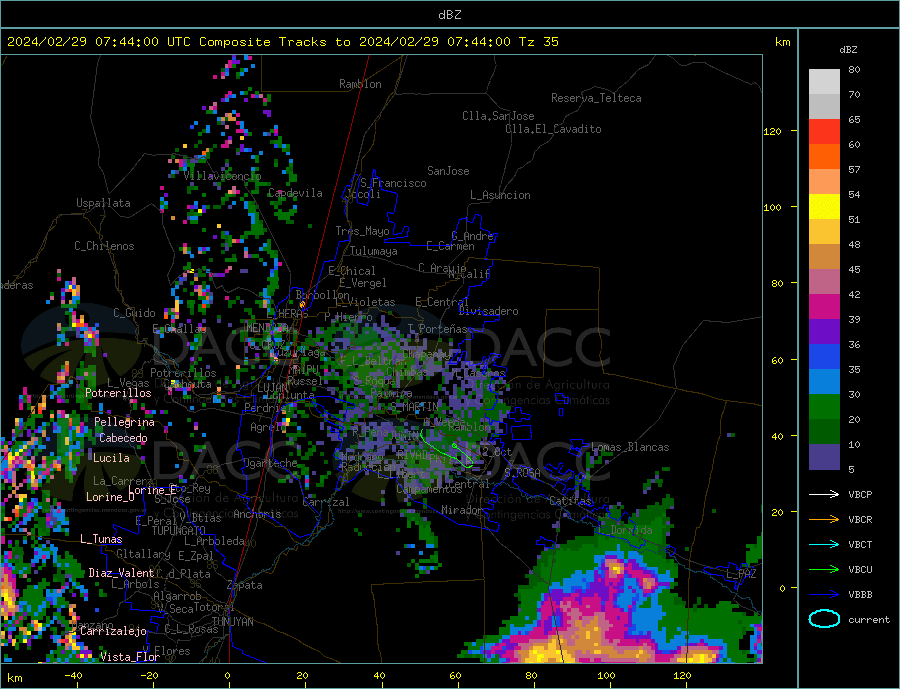900x689 pixels.
Task: Click the 42 value on dBZ scale
Action: pos(854,295)
